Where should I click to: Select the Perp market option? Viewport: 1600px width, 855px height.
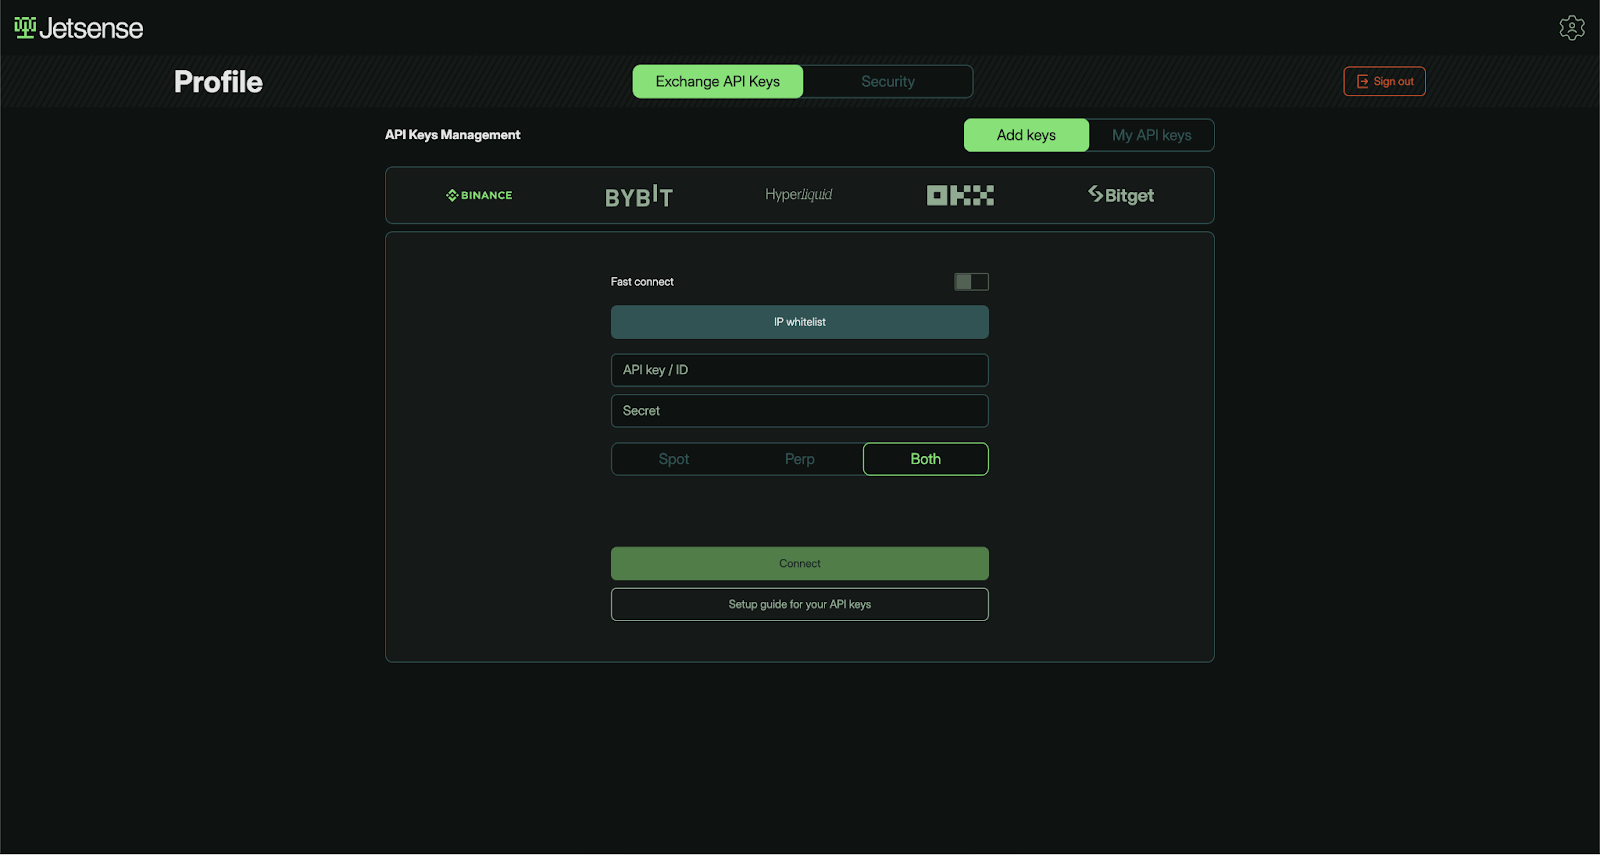[800, 459]
